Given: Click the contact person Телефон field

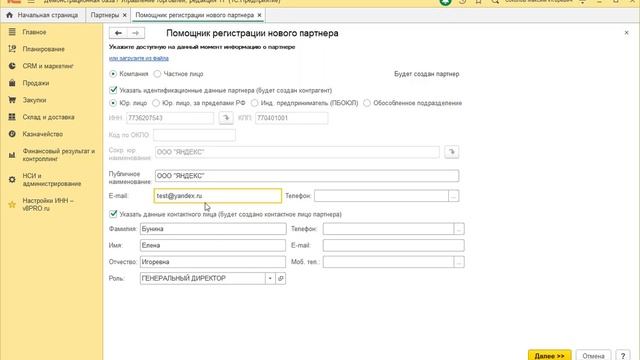Looking at the screenshot, I should pyautogui.click(x=389, y=229).
